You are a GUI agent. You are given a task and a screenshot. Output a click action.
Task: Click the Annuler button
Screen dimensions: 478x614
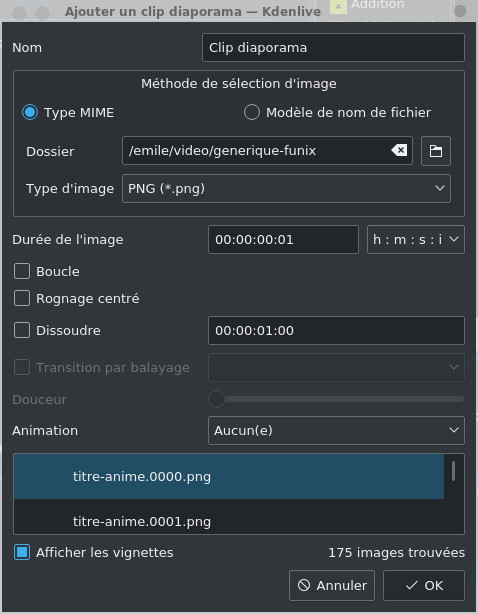point(332,585)
